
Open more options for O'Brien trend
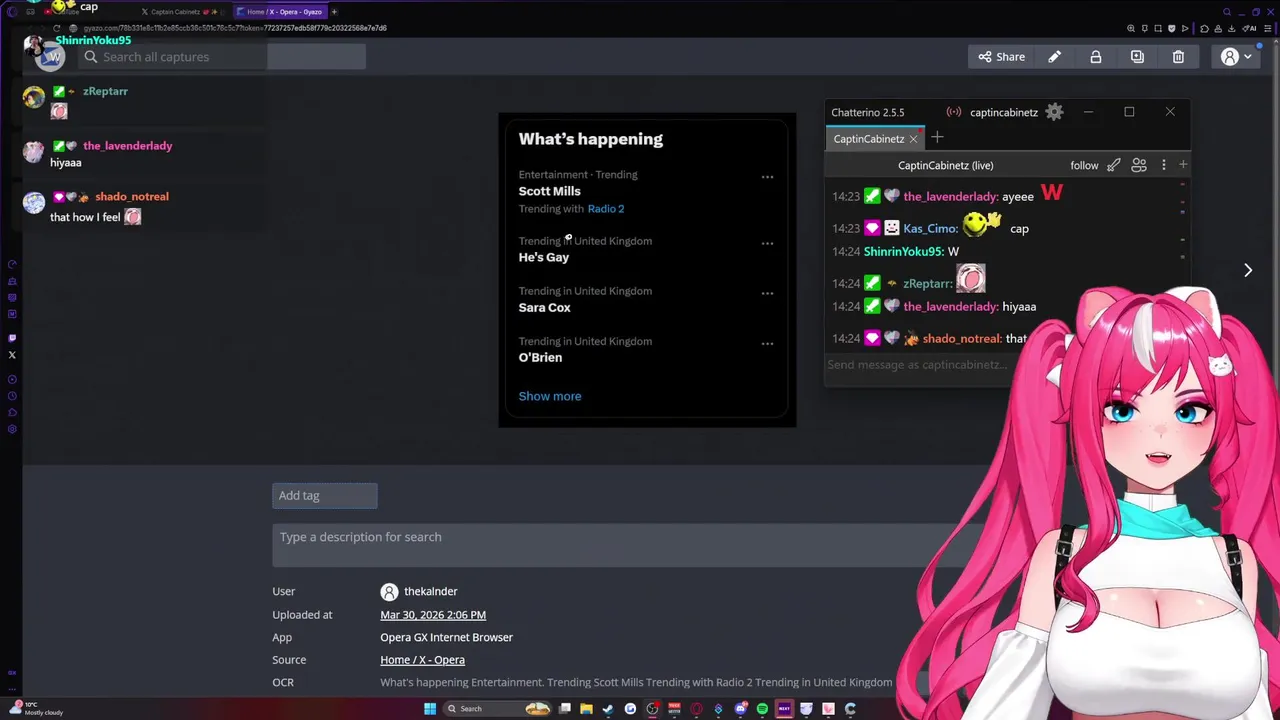pyautogui.click(x=767, y=343)
